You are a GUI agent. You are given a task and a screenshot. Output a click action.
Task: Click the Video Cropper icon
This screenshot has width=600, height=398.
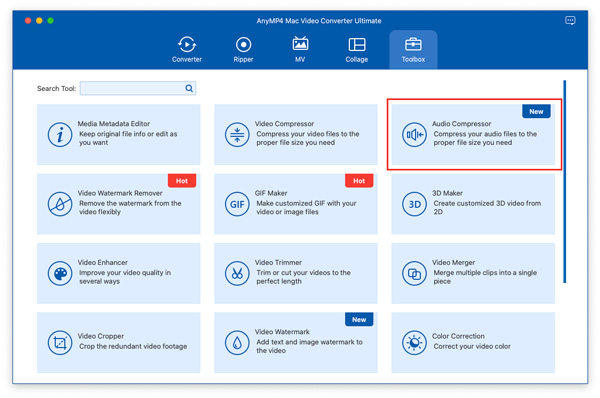click(60, 343)
